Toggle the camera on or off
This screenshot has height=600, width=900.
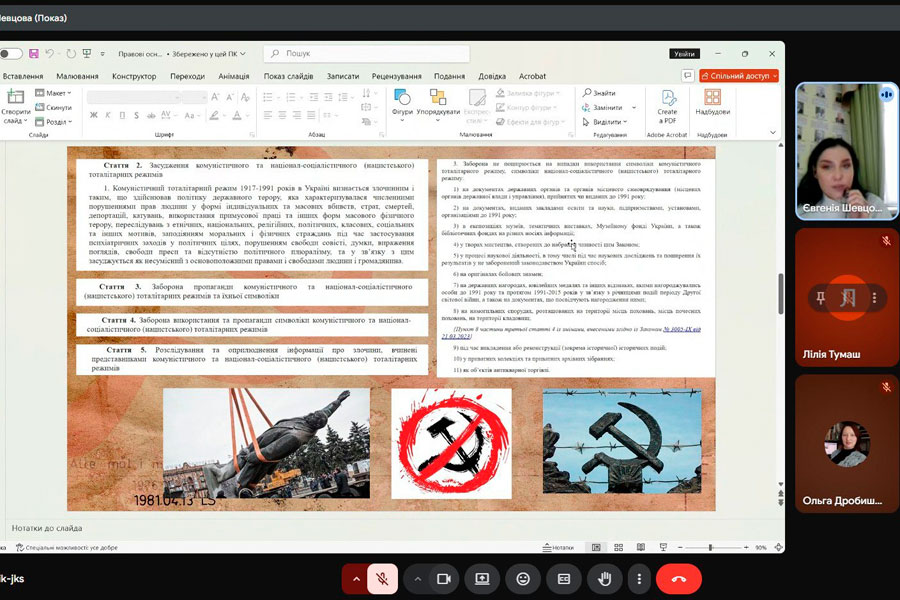pyautogui.click(x=444, y=579)
